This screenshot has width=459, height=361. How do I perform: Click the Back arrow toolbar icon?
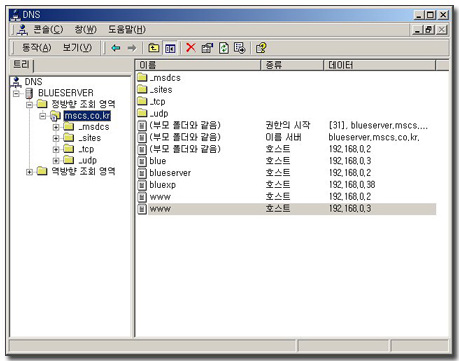pos(116,48)
